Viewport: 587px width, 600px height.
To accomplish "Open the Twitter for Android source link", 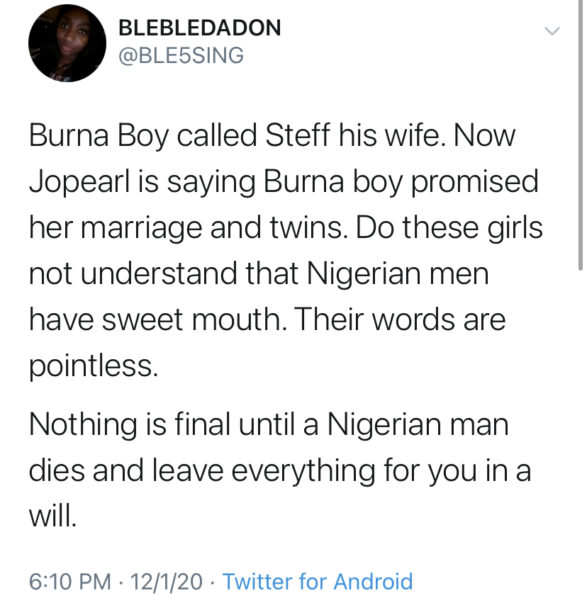I will 318,581.
